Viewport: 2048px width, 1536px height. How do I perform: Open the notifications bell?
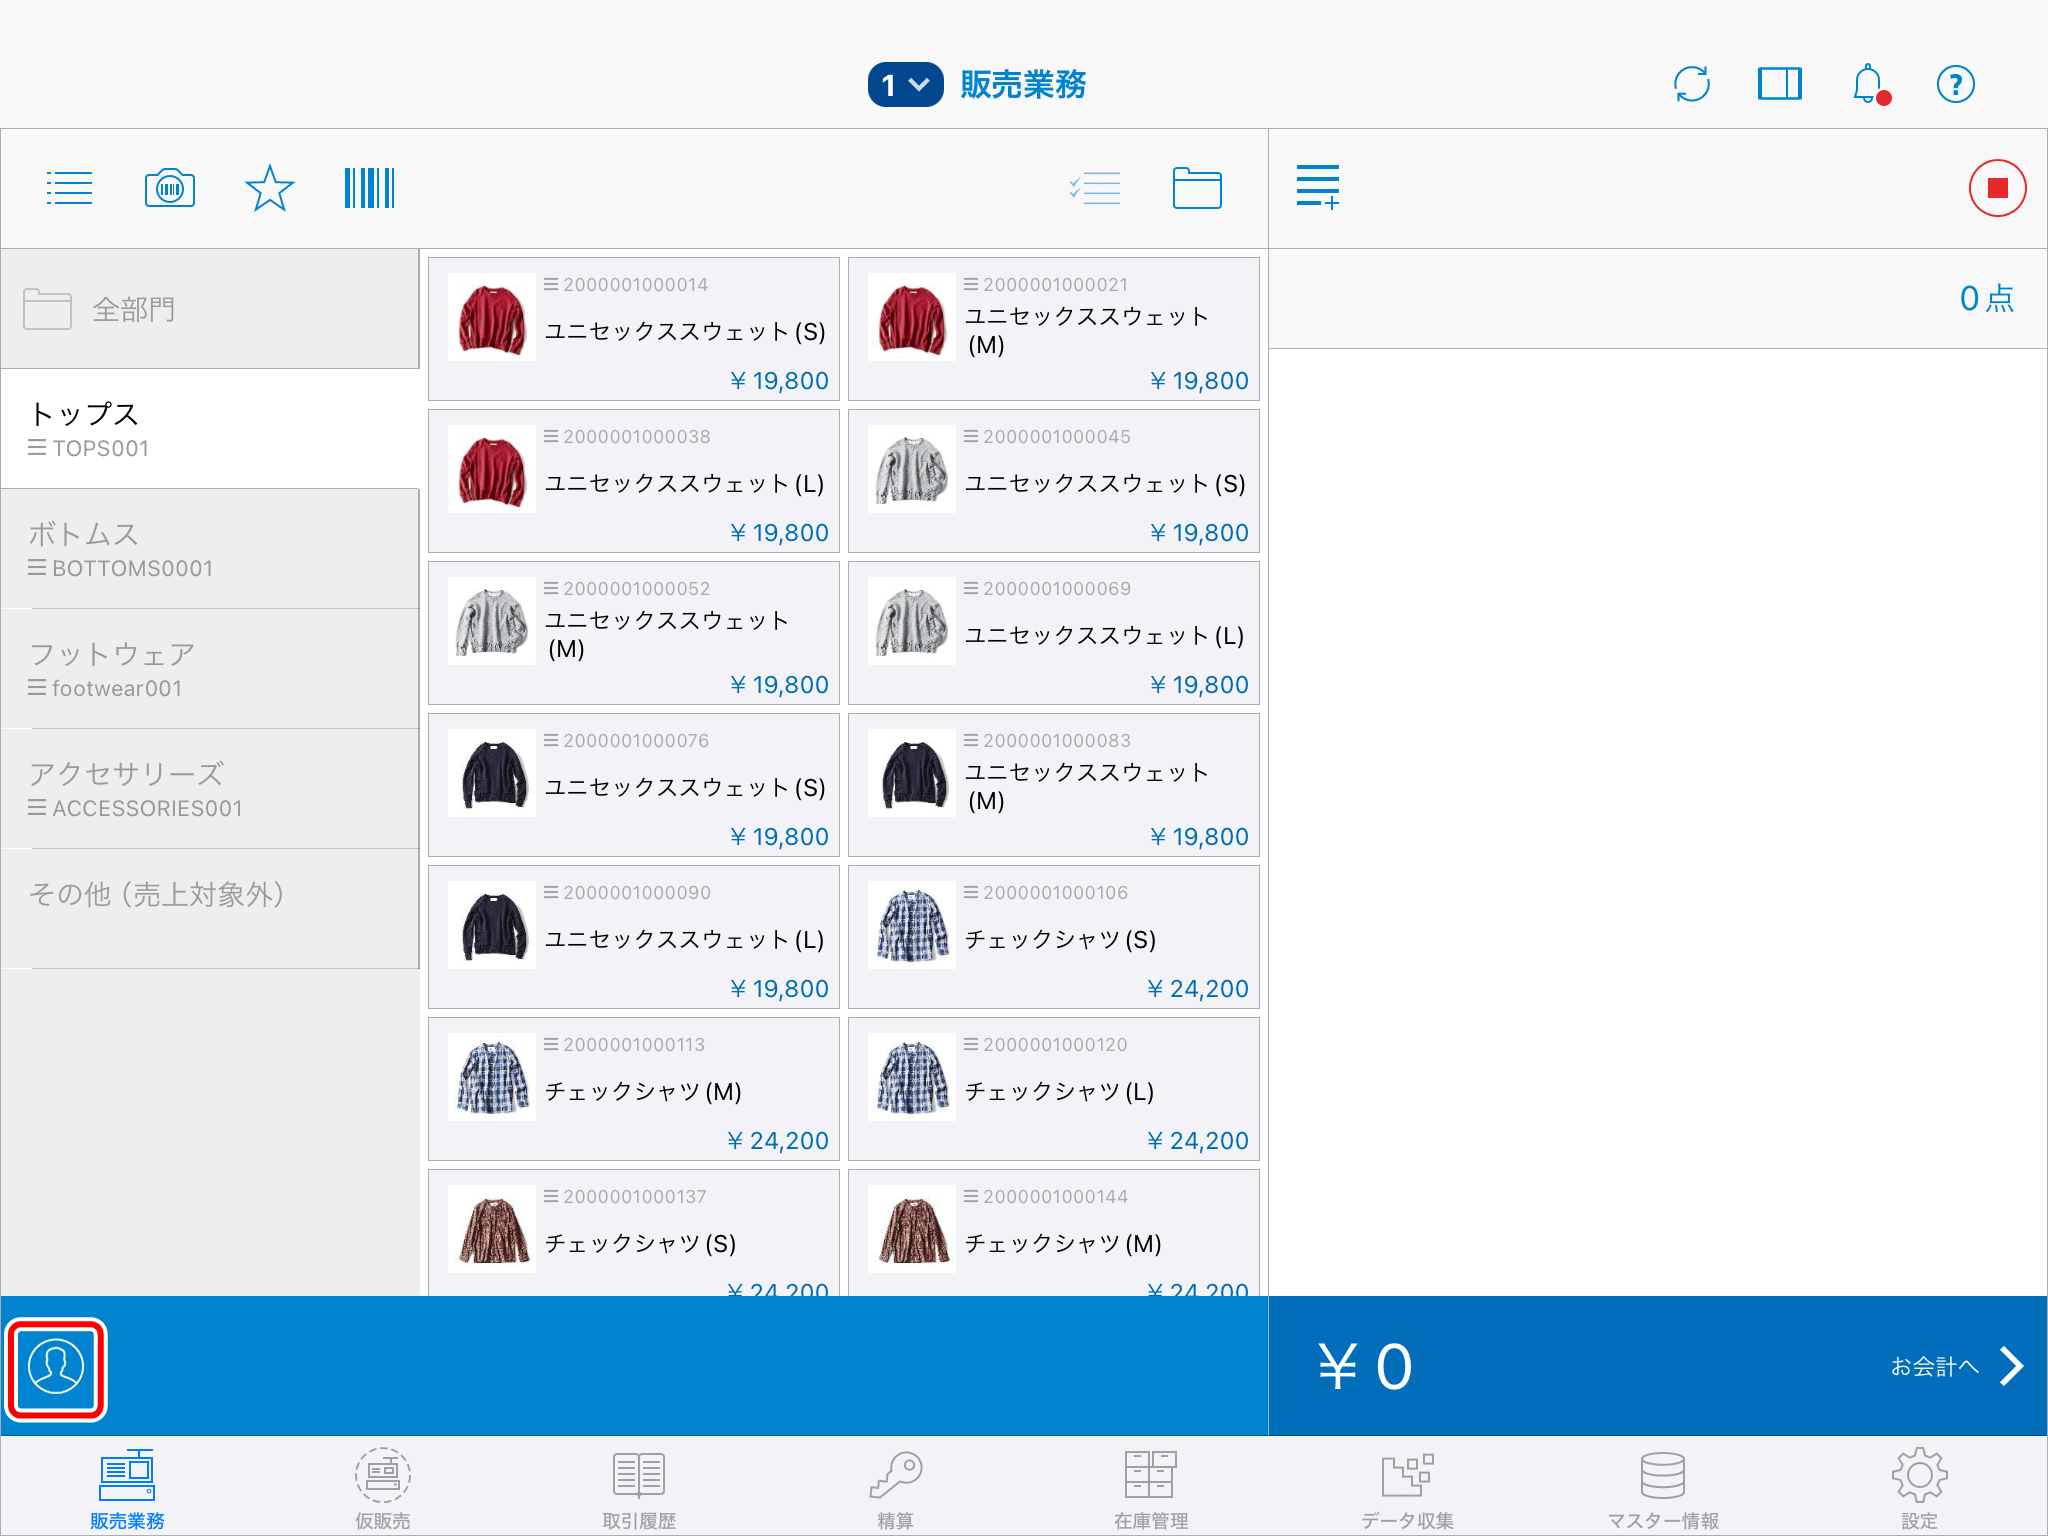(1867, 84)
